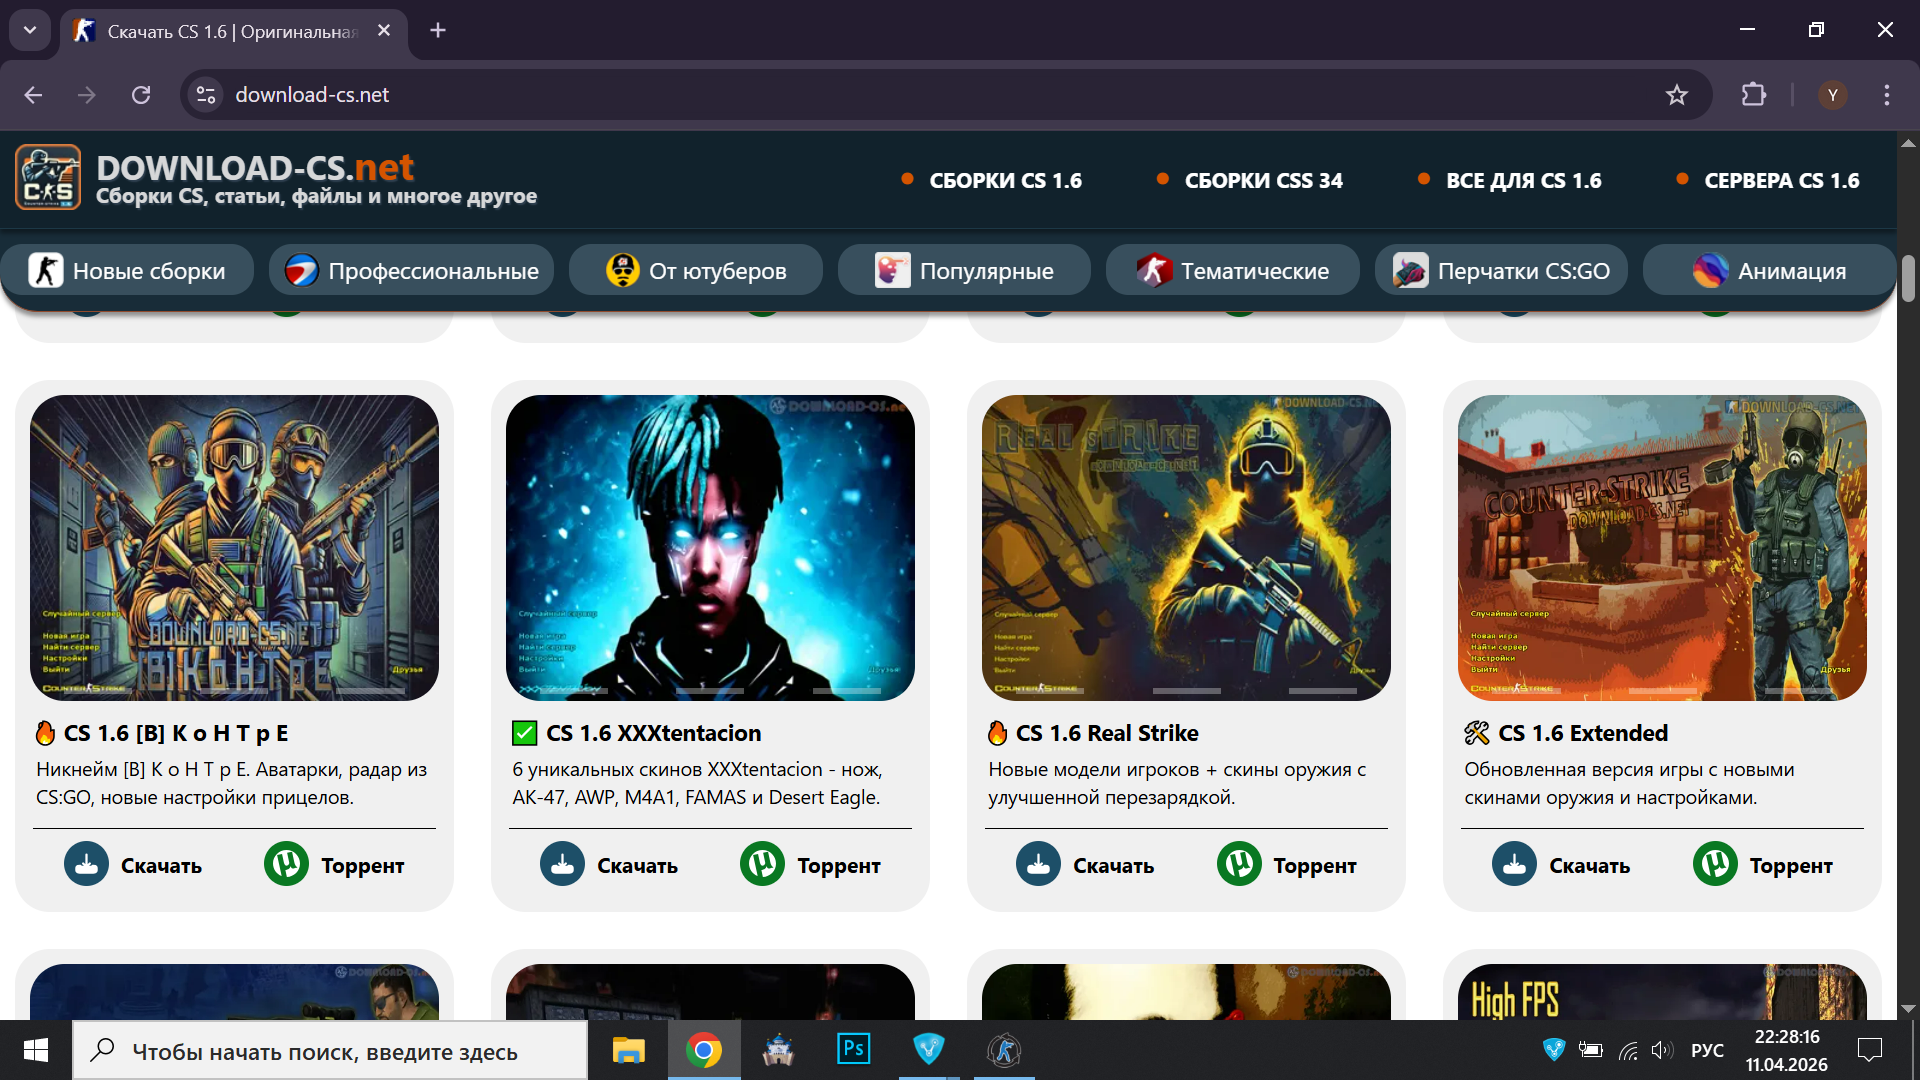Open Chrome extensions puzzle icon
This screenshot has height=1080, width=1920.
(x=1753, y=95)
